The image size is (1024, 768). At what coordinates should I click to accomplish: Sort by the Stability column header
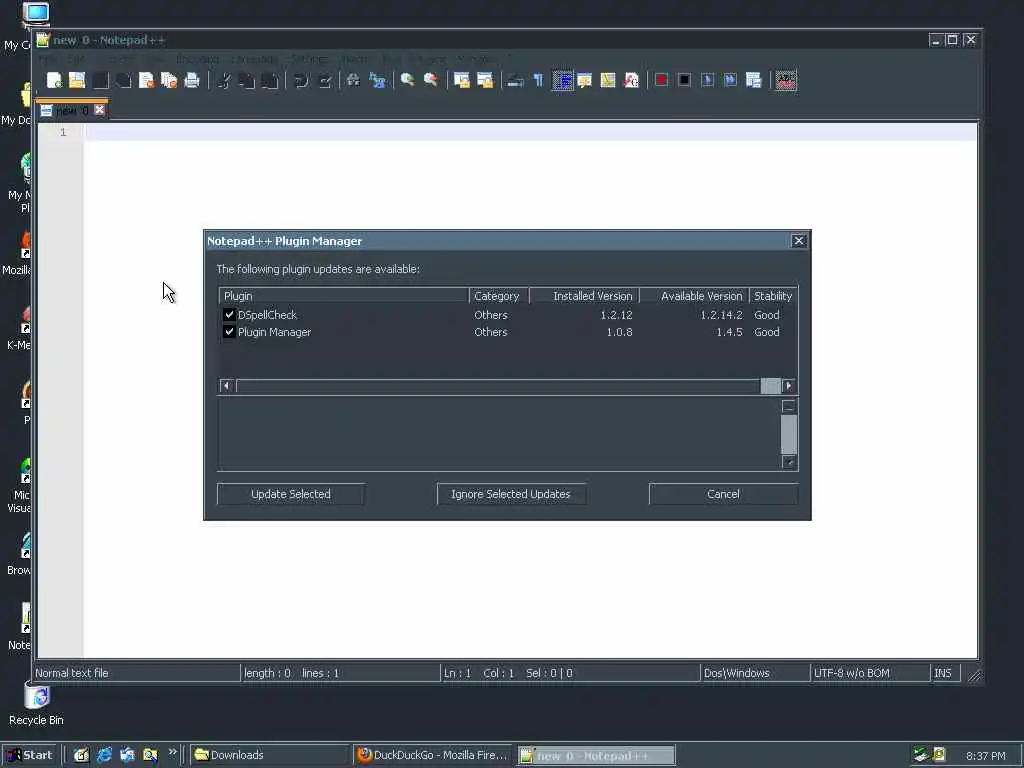(x=773, y=296)
